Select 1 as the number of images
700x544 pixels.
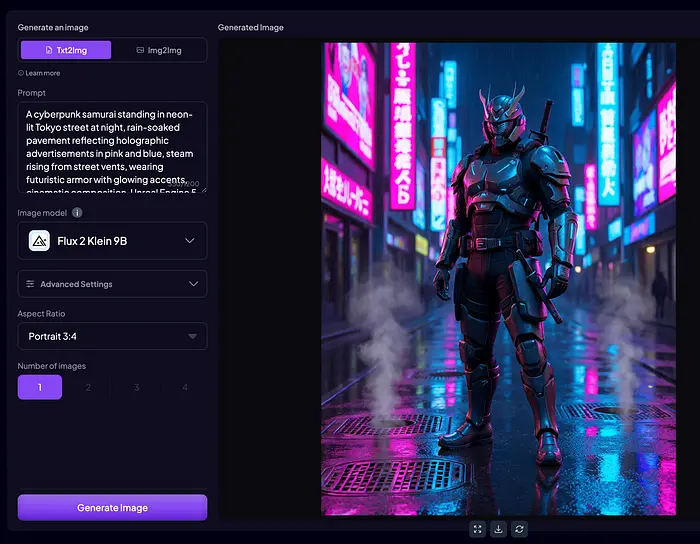(x=40, y=387)
